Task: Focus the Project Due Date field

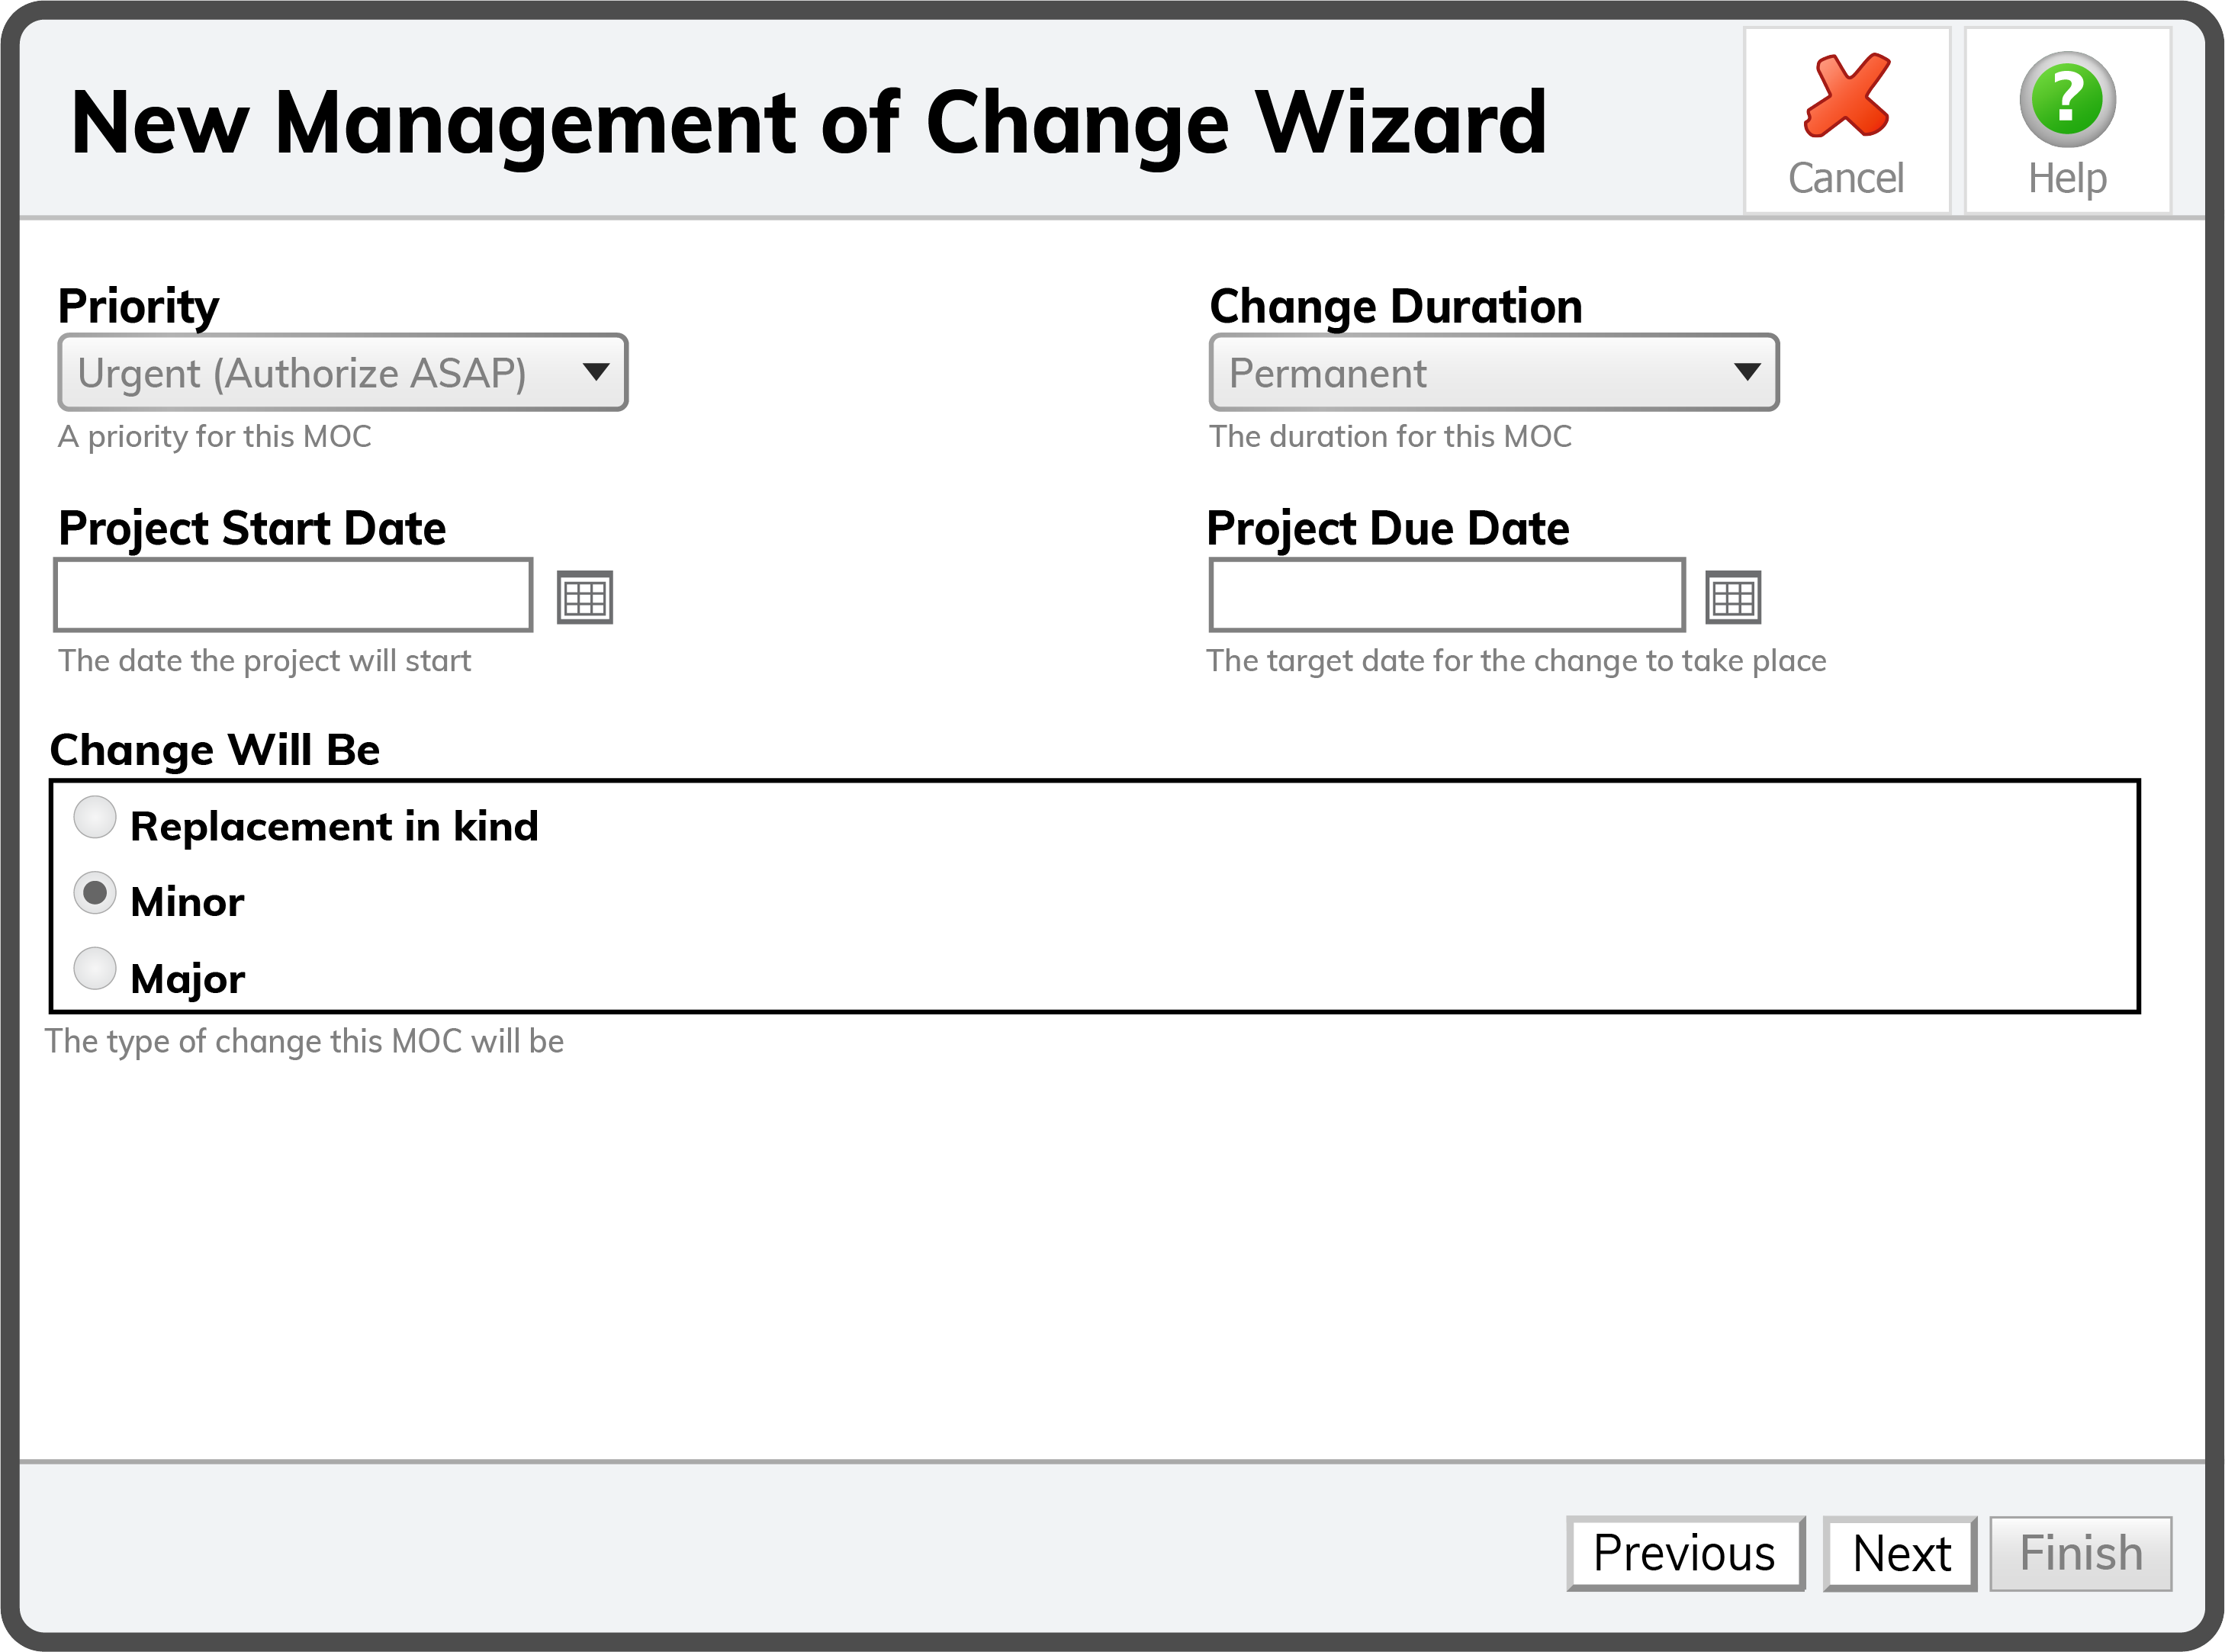Action: pyautogui.click(x=1447, y=596)
